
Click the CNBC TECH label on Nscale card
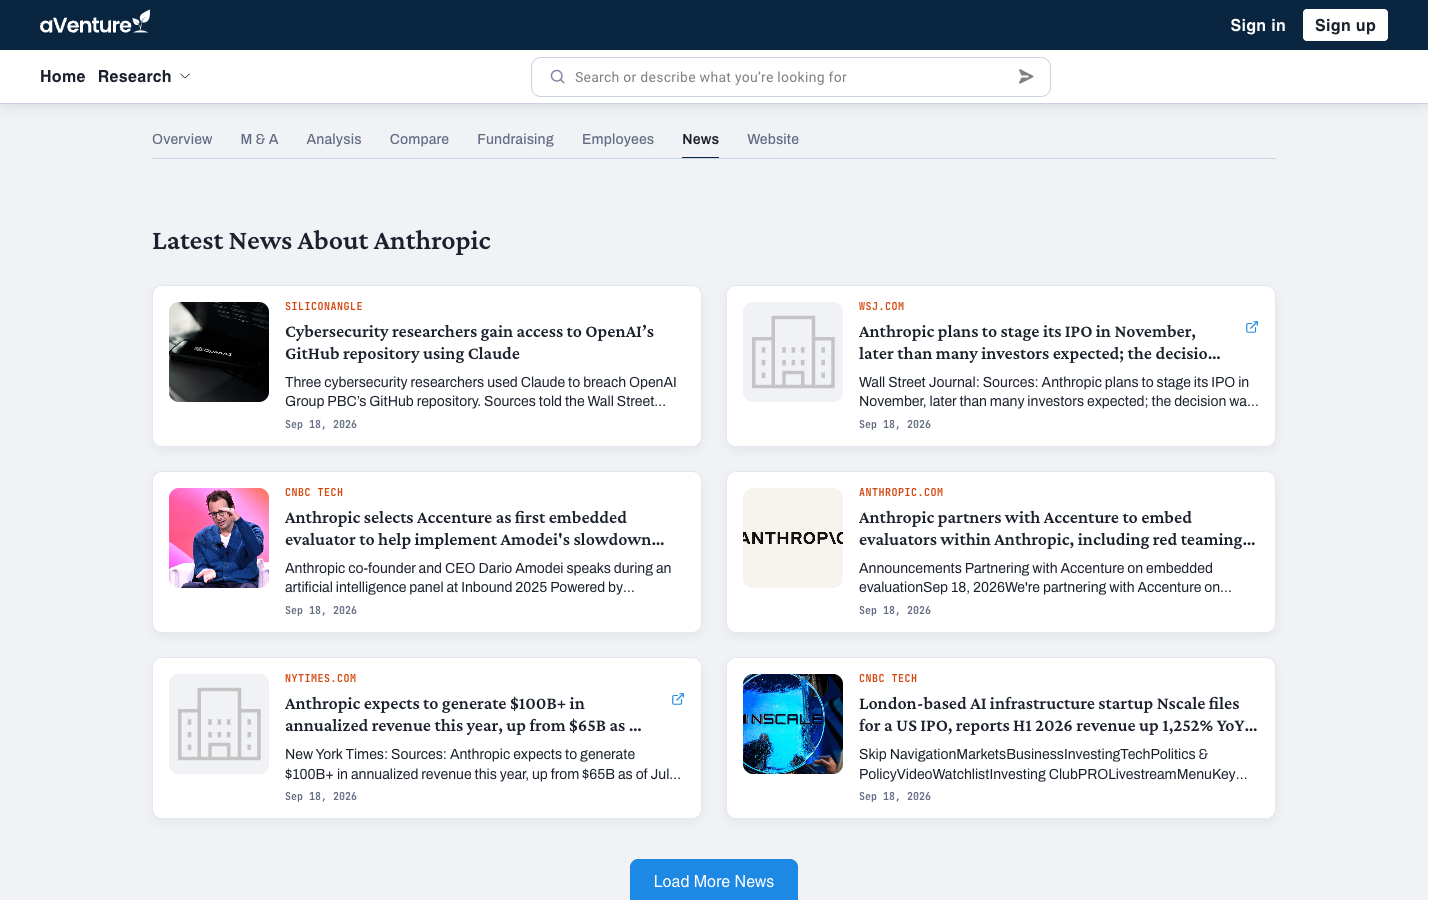888,678
